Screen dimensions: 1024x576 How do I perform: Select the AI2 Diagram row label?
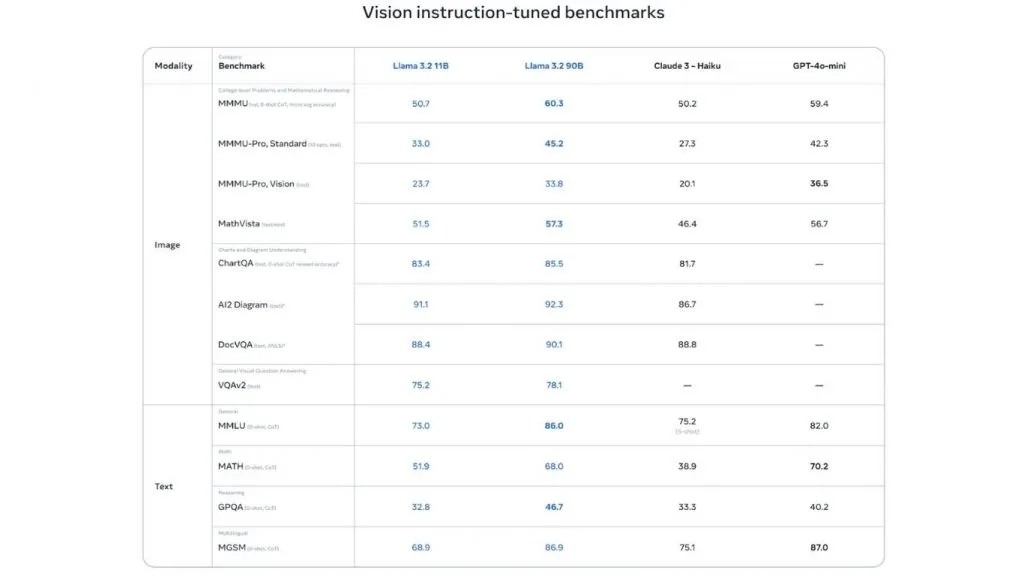click(243, 305)
